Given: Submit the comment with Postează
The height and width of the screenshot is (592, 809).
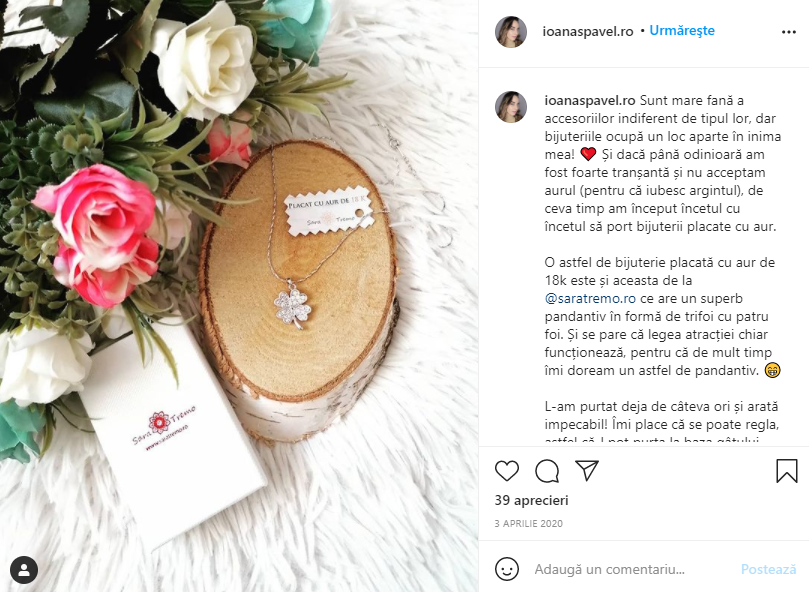Looking at the screenshot, I should click(x=768, y=569).
